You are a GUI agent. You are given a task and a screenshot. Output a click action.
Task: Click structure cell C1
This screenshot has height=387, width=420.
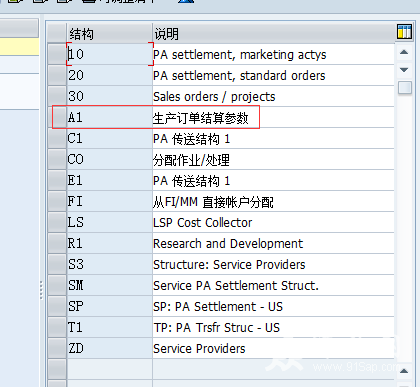tap(110, 138)
